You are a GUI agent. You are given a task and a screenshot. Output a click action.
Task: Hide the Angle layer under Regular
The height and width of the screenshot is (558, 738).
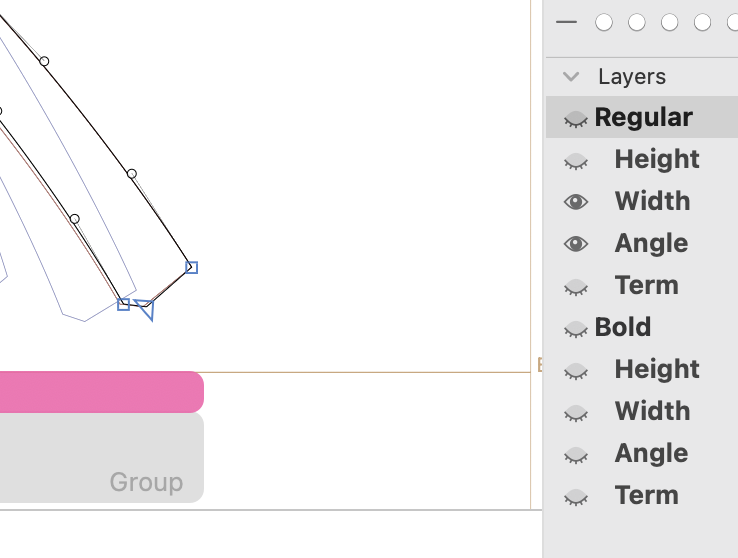point(575,244)
